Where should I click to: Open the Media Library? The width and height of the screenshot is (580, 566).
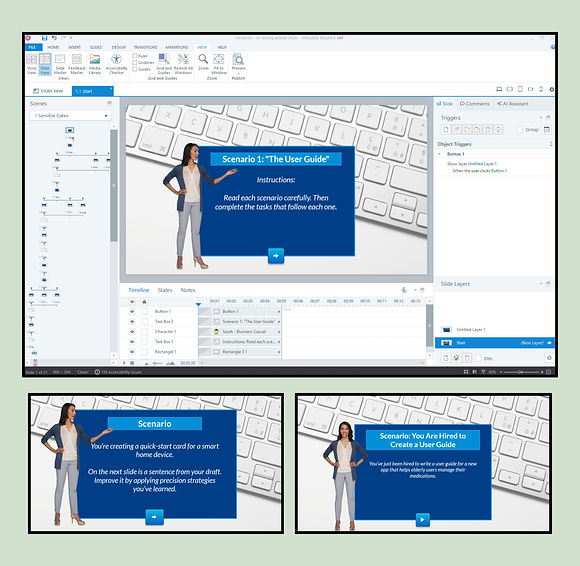point(95,64)
